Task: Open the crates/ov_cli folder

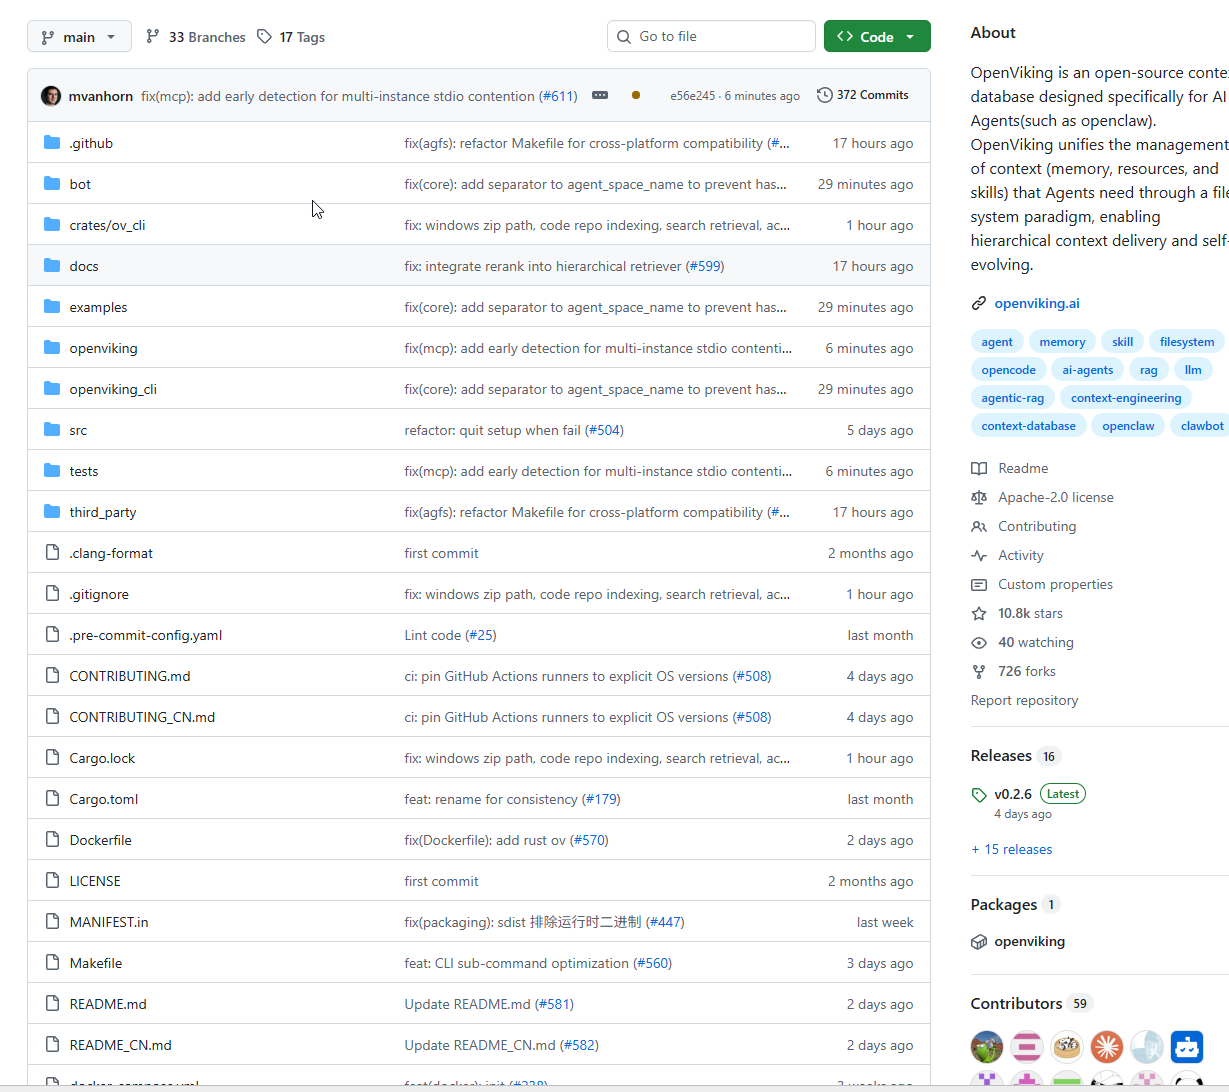Action: (107, 225)
